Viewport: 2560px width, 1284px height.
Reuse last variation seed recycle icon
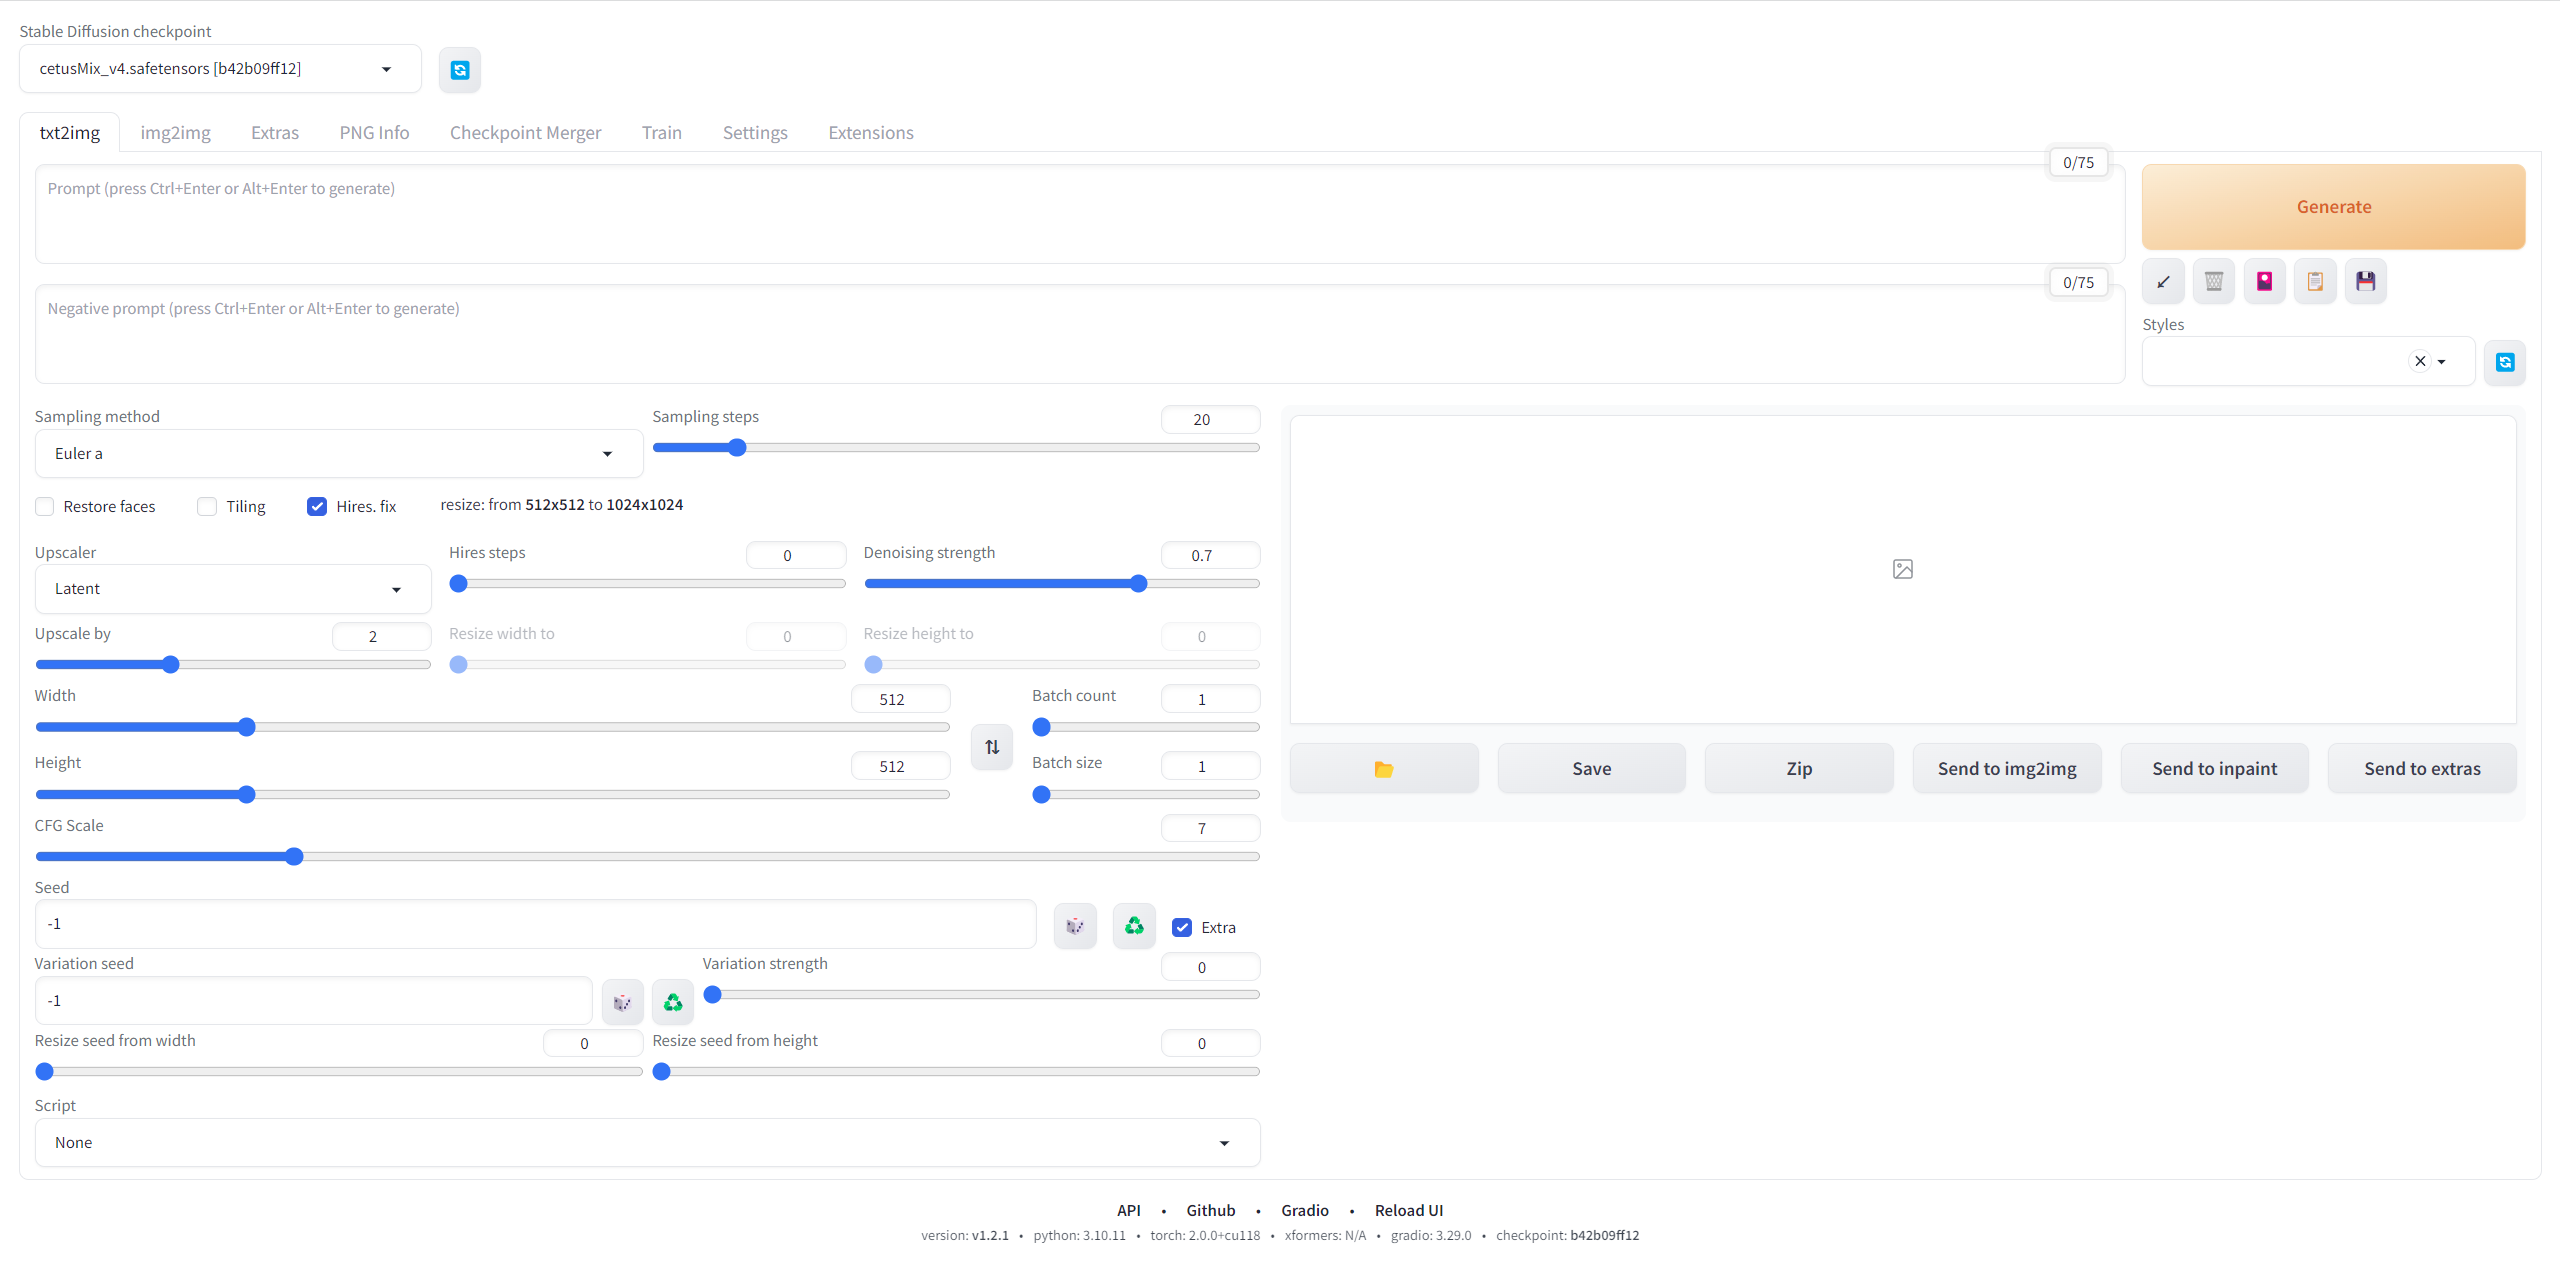[673, 1002]
